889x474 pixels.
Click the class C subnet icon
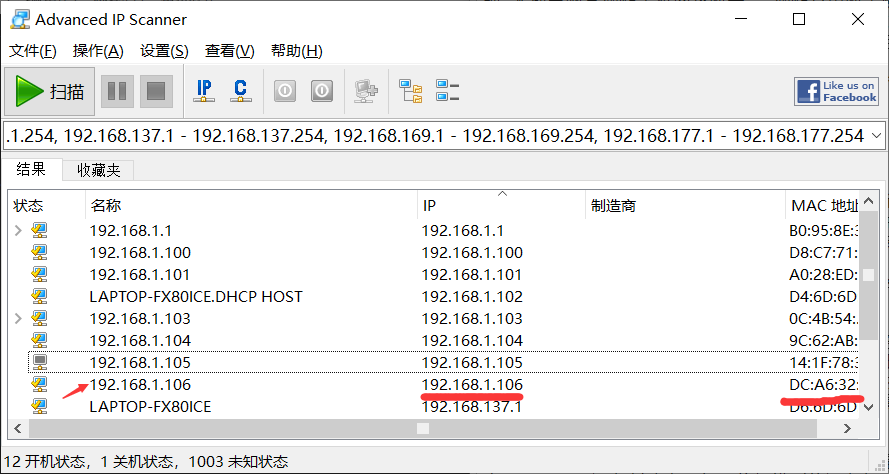click(240, 91)
